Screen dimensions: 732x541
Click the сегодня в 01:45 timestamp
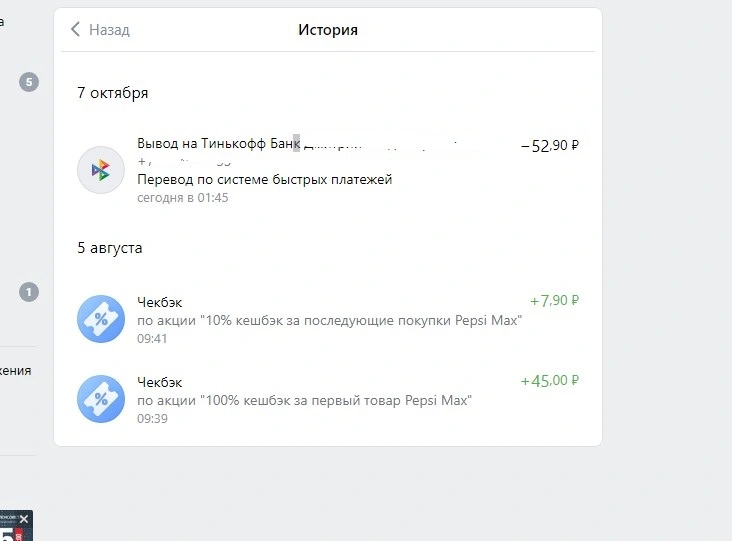(x=183, y=198)
